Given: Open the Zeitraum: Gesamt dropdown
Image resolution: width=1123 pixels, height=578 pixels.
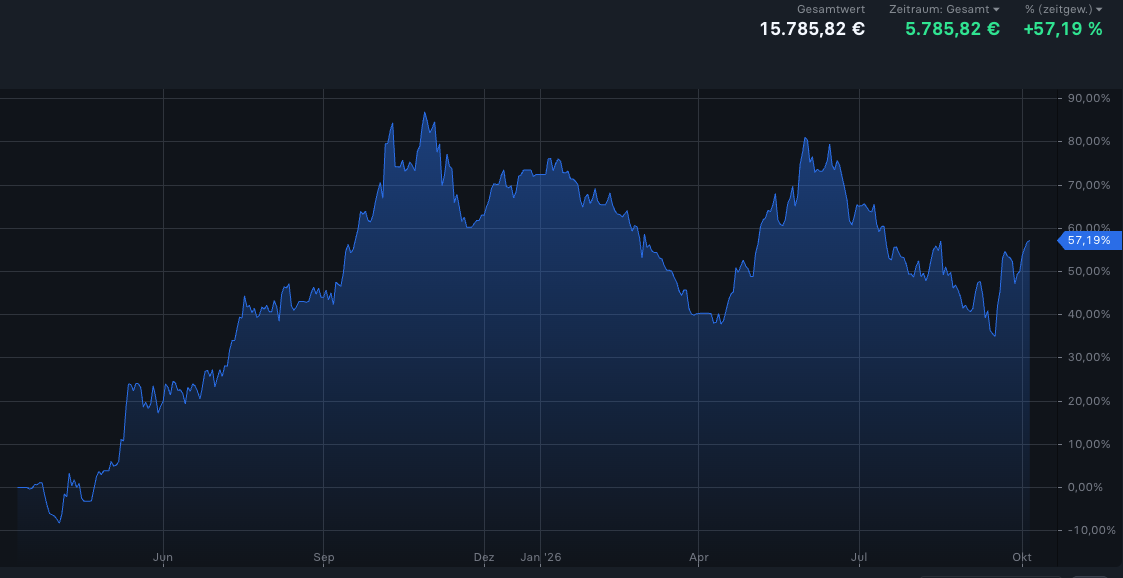Looking at the screenshot, I should pos(944,9).
